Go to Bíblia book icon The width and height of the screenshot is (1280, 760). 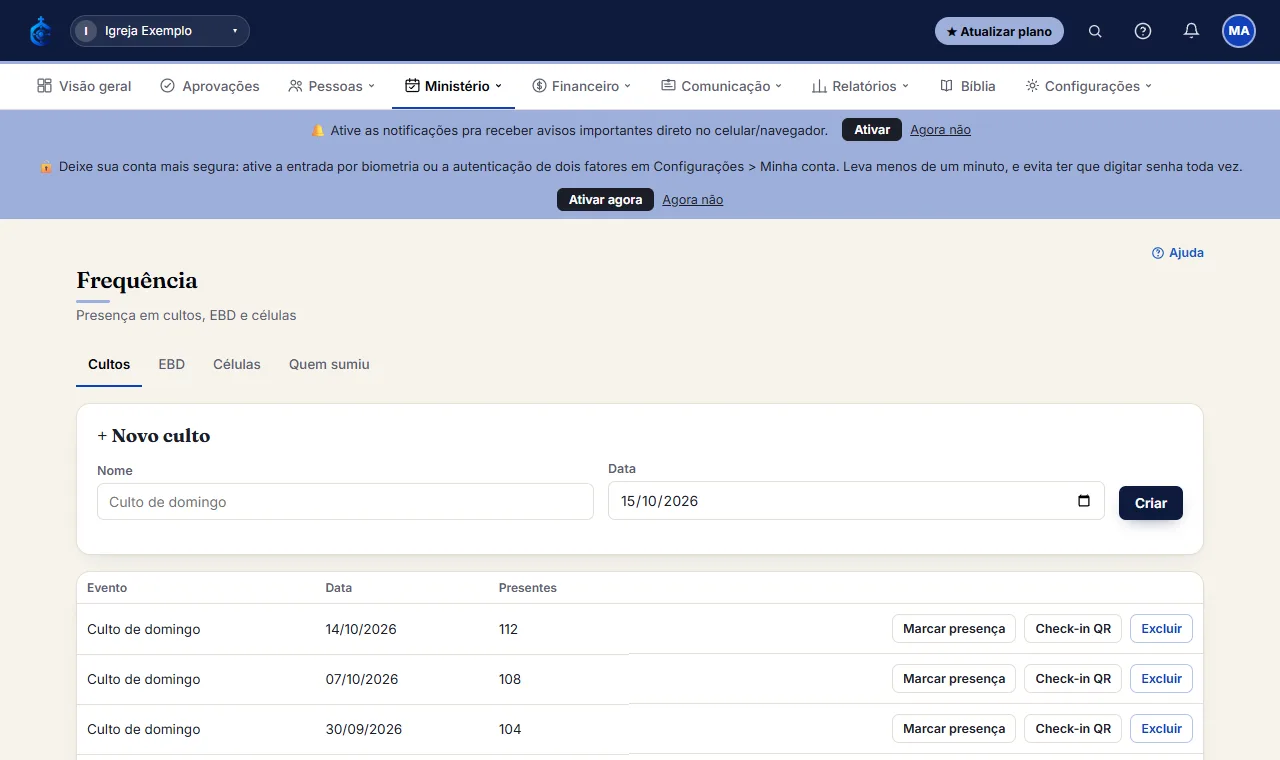tap(946, 86)
